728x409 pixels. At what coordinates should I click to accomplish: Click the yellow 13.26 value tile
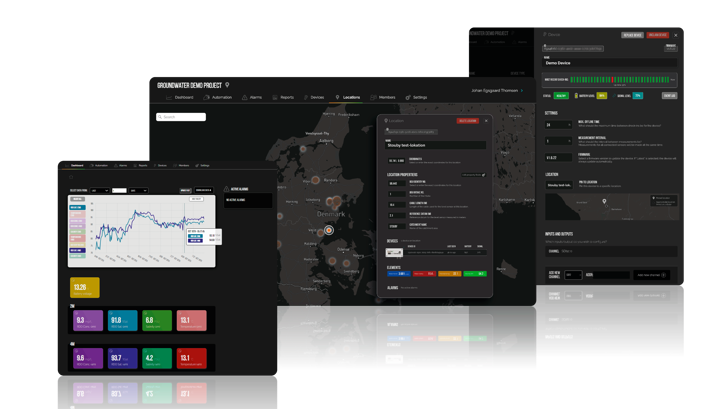85,288
